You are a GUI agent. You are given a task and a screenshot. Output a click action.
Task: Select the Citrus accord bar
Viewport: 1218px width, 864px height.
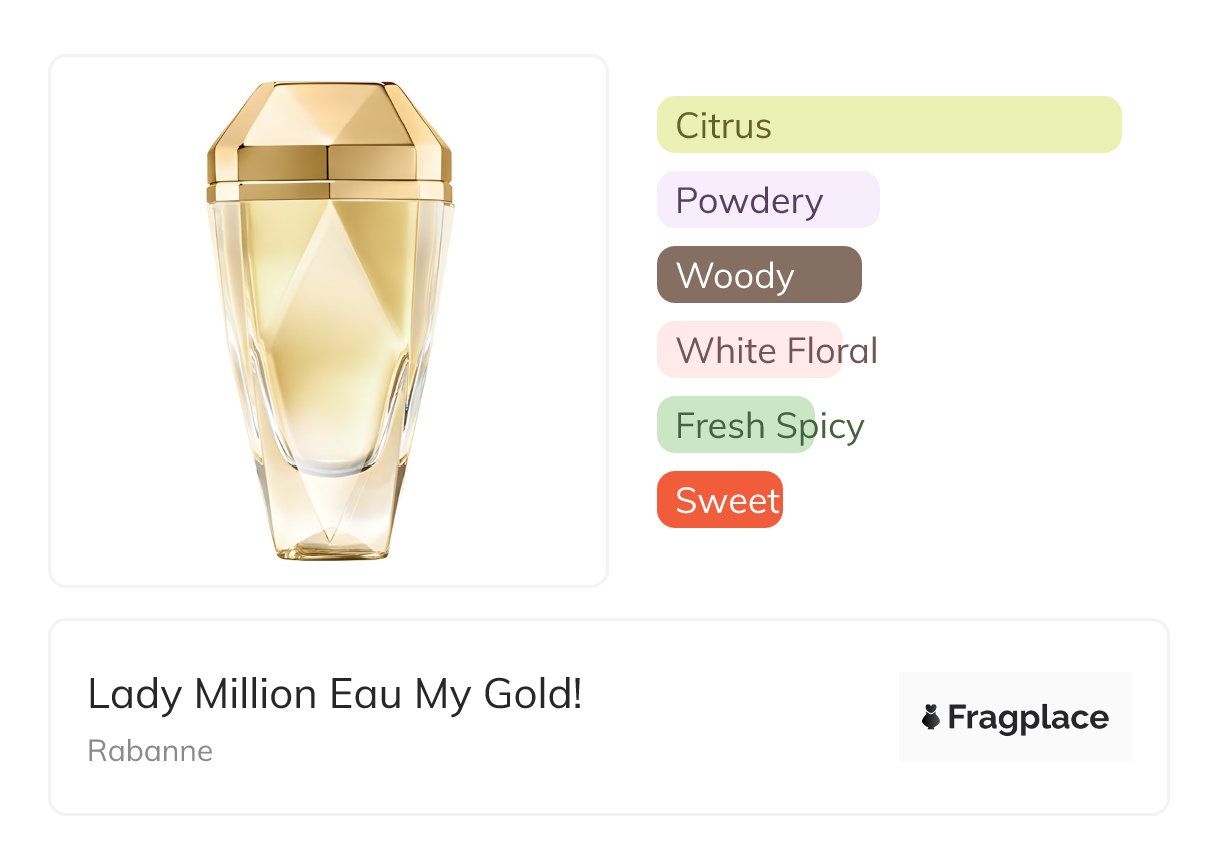point(888,125)
